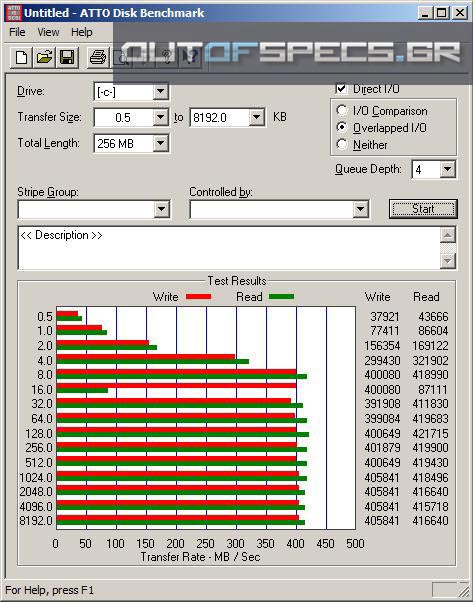This screenshot has height=602, width=473.
Task: Open the File menu
Action: (17, 32)
